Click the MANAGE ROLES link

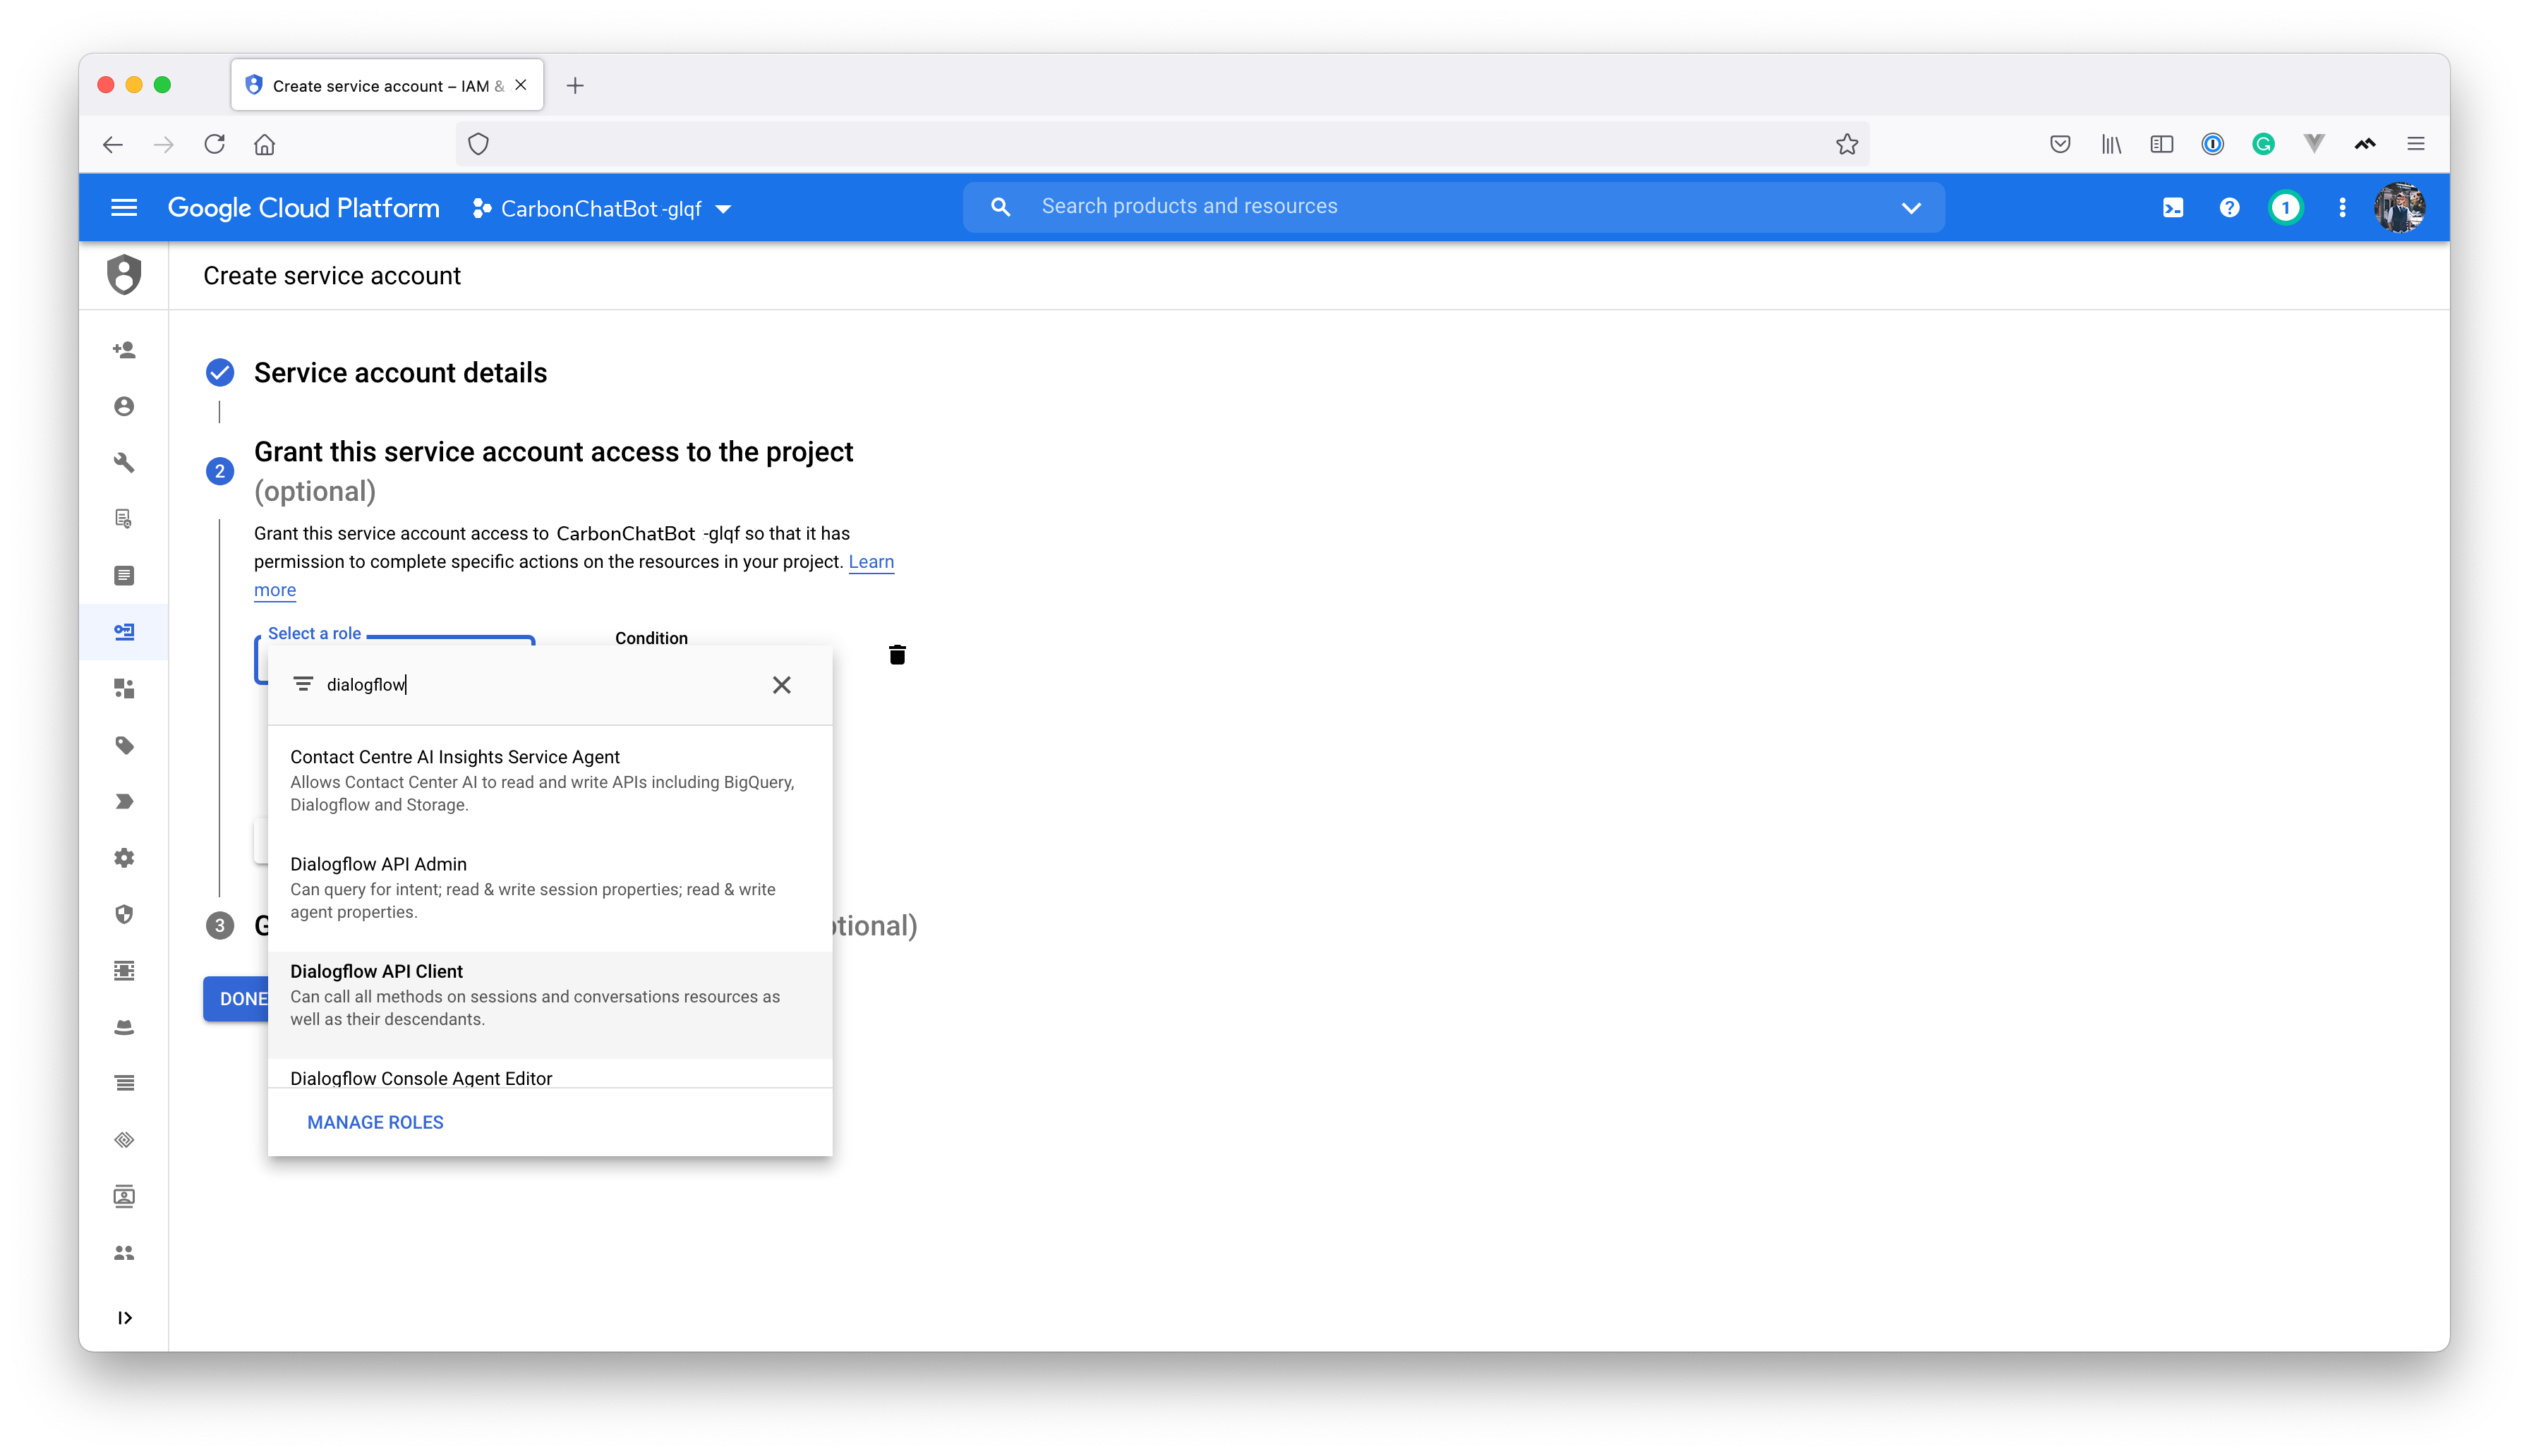375,1122
